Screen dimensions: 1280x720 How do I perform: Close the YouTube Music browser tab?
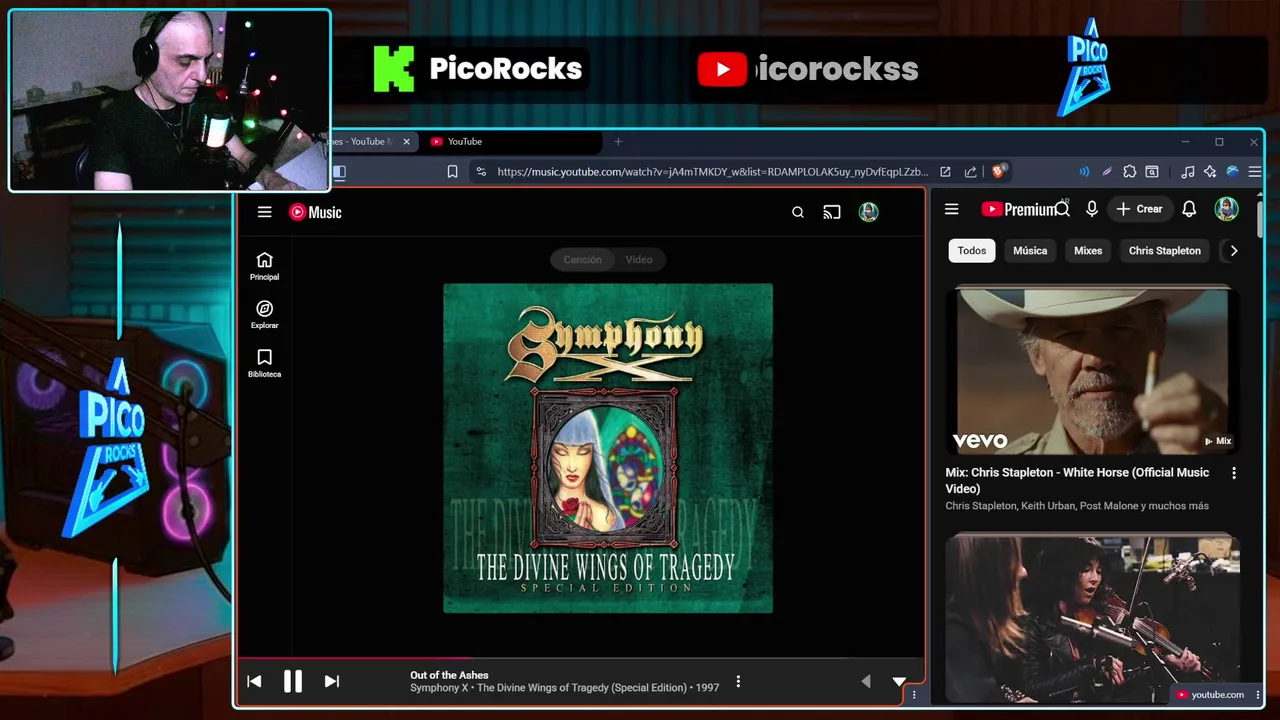coord(406,142)
